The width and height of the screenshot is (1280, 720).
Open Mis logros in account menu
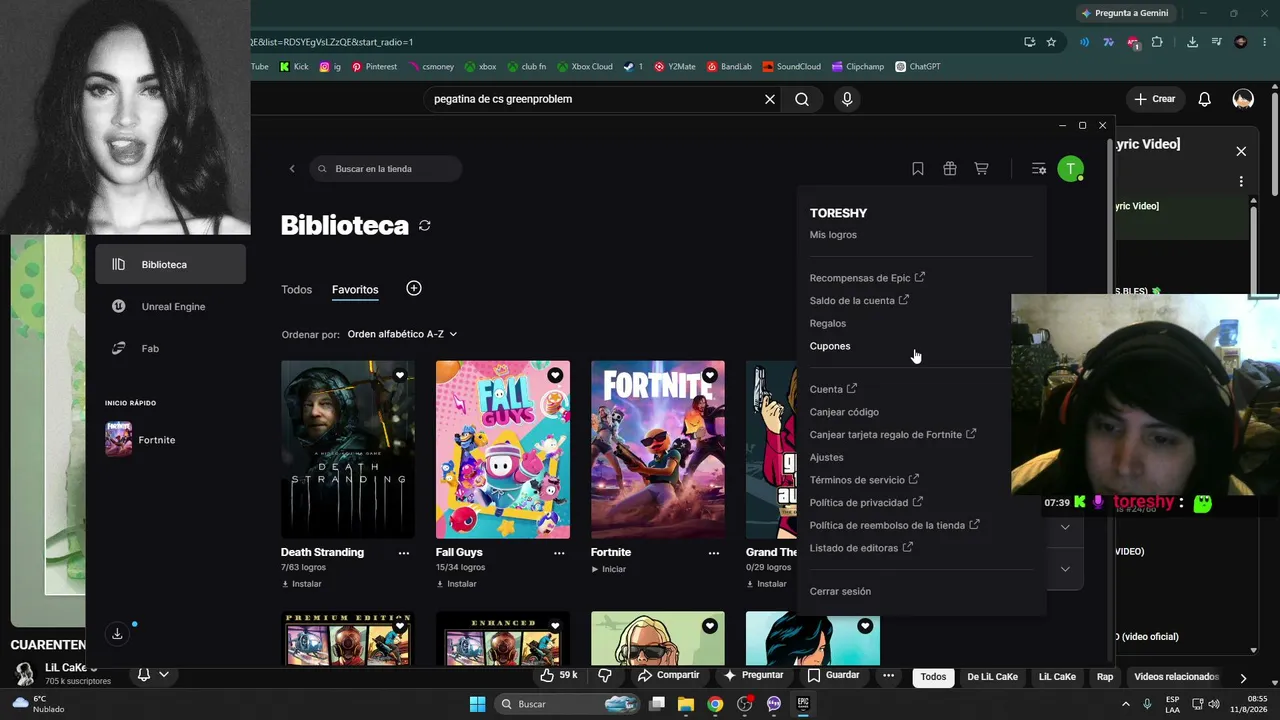click(833, 235)
